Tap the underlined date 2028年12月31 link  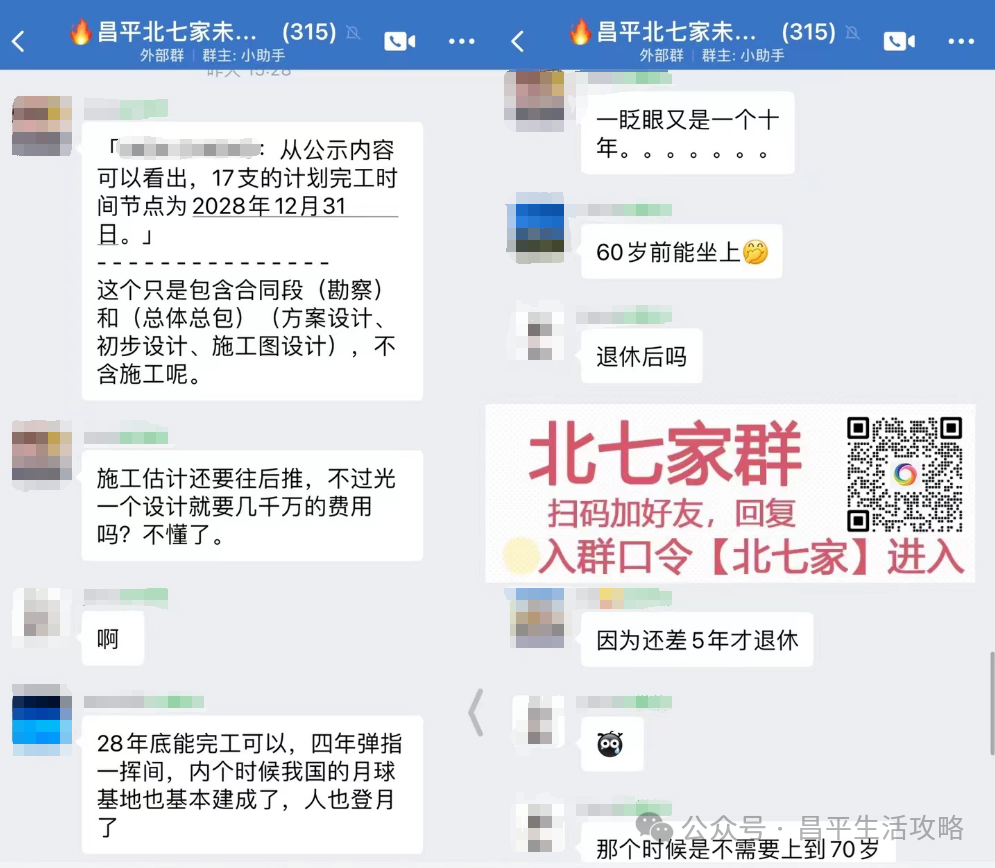click(268, 206)
